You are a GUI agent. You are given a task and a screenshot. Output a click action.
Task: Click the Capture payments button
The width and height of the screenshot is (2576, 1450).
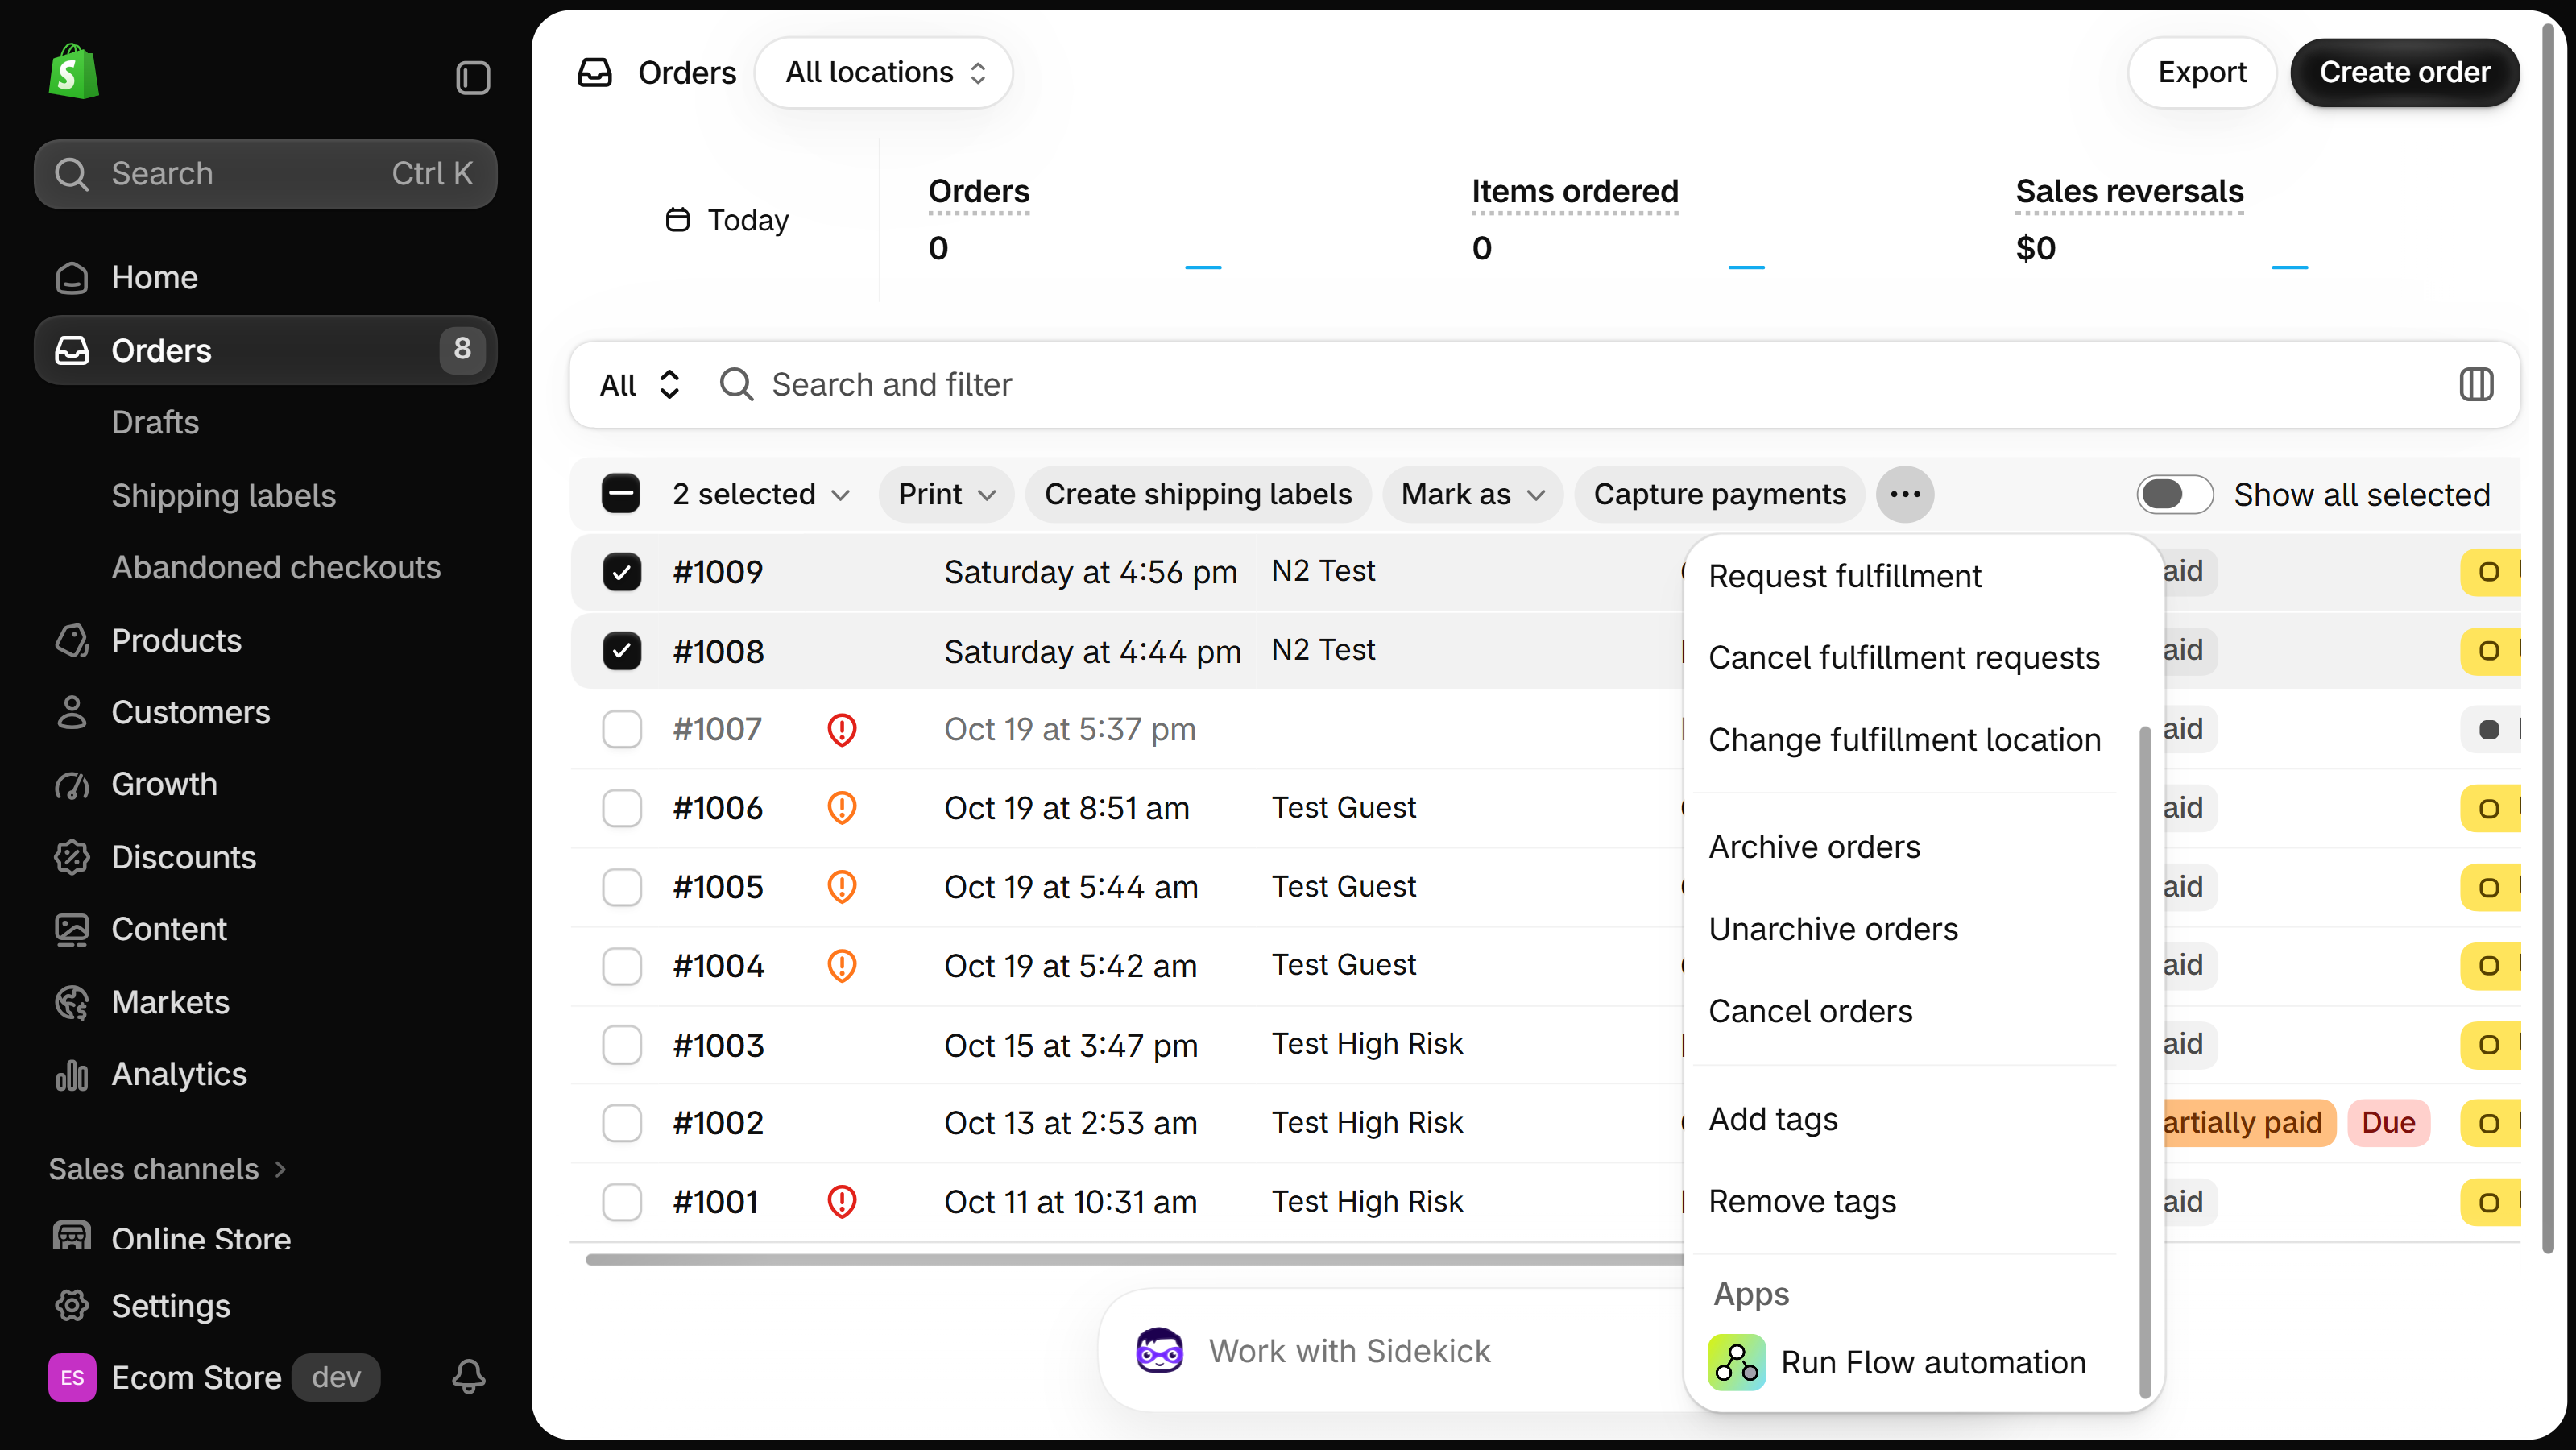[x=1719, y=494]
